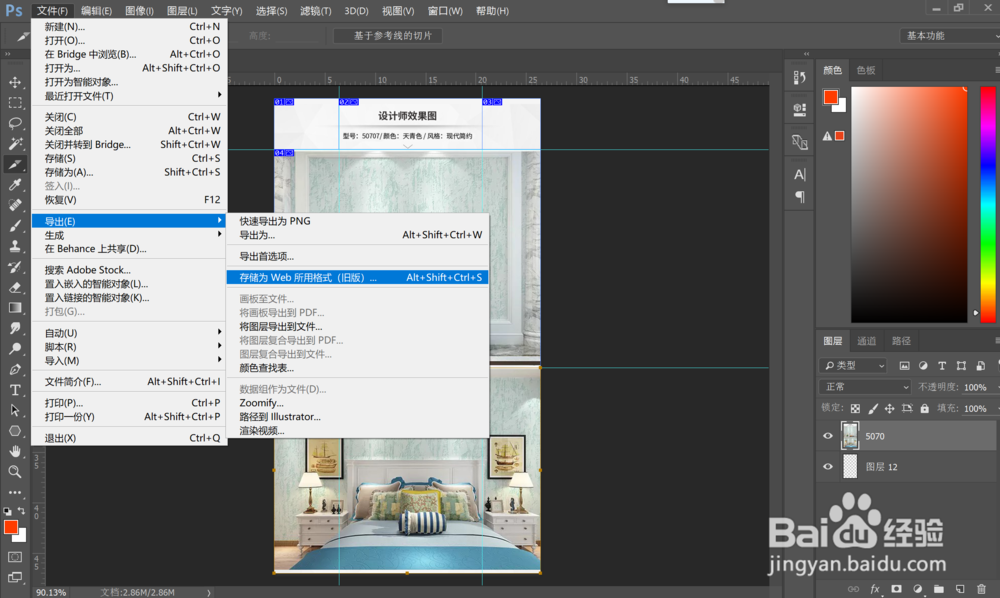Select the Pen tool
This screenshot has height=598, width=1000.
click(x=15, y=369)
